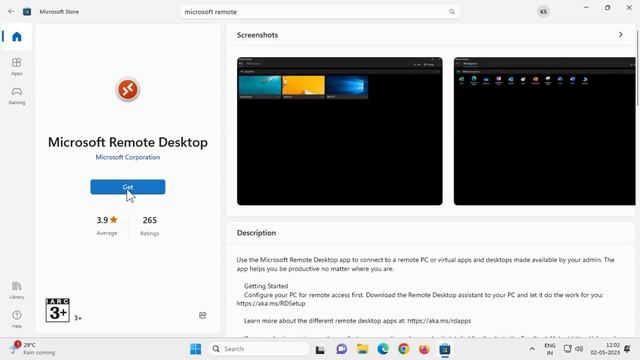Open the Apps section in sidebar

(17, 67)
